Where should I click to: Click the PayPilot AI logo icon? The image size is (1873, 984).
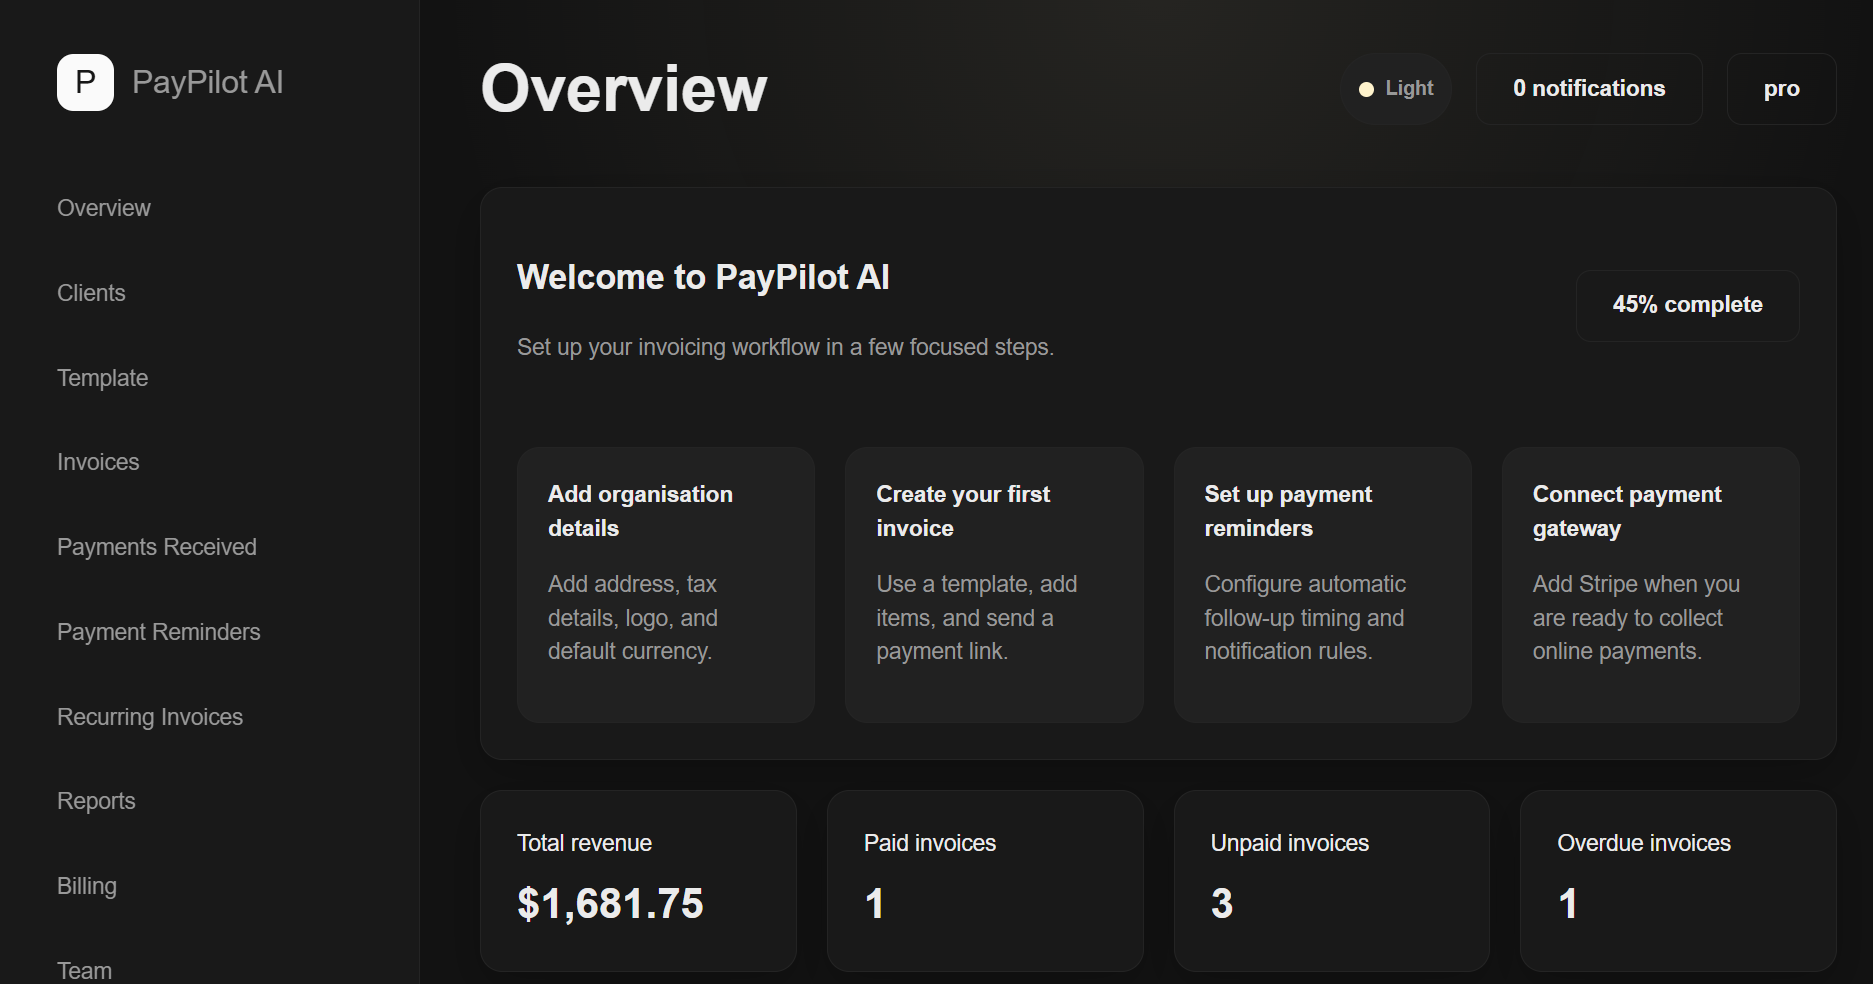click(x=85, y=82)
